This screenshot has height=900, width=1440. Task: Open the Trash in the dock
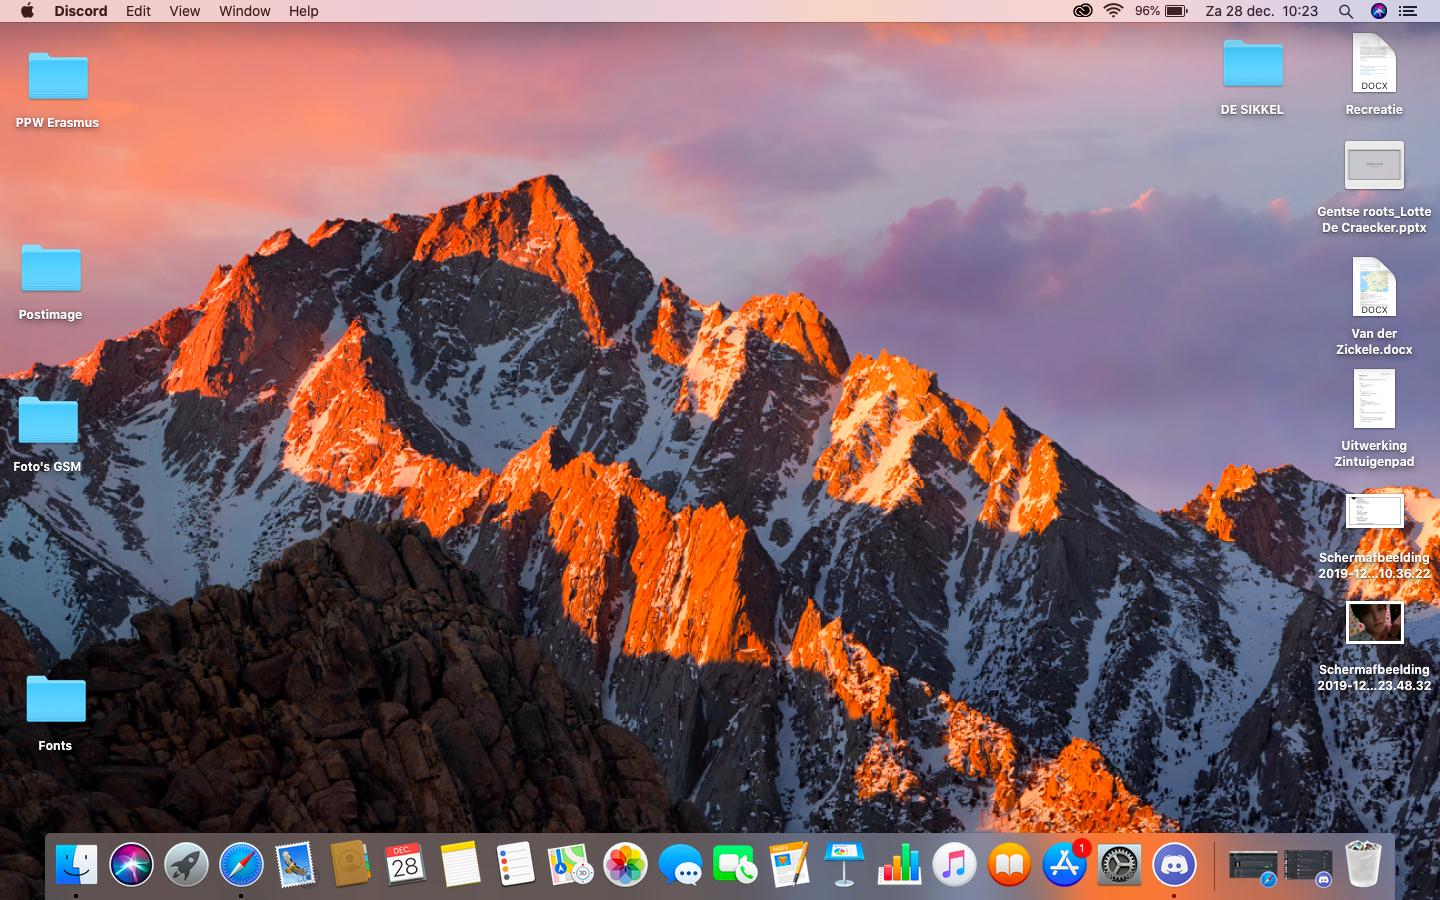[x=1363, y=864]
